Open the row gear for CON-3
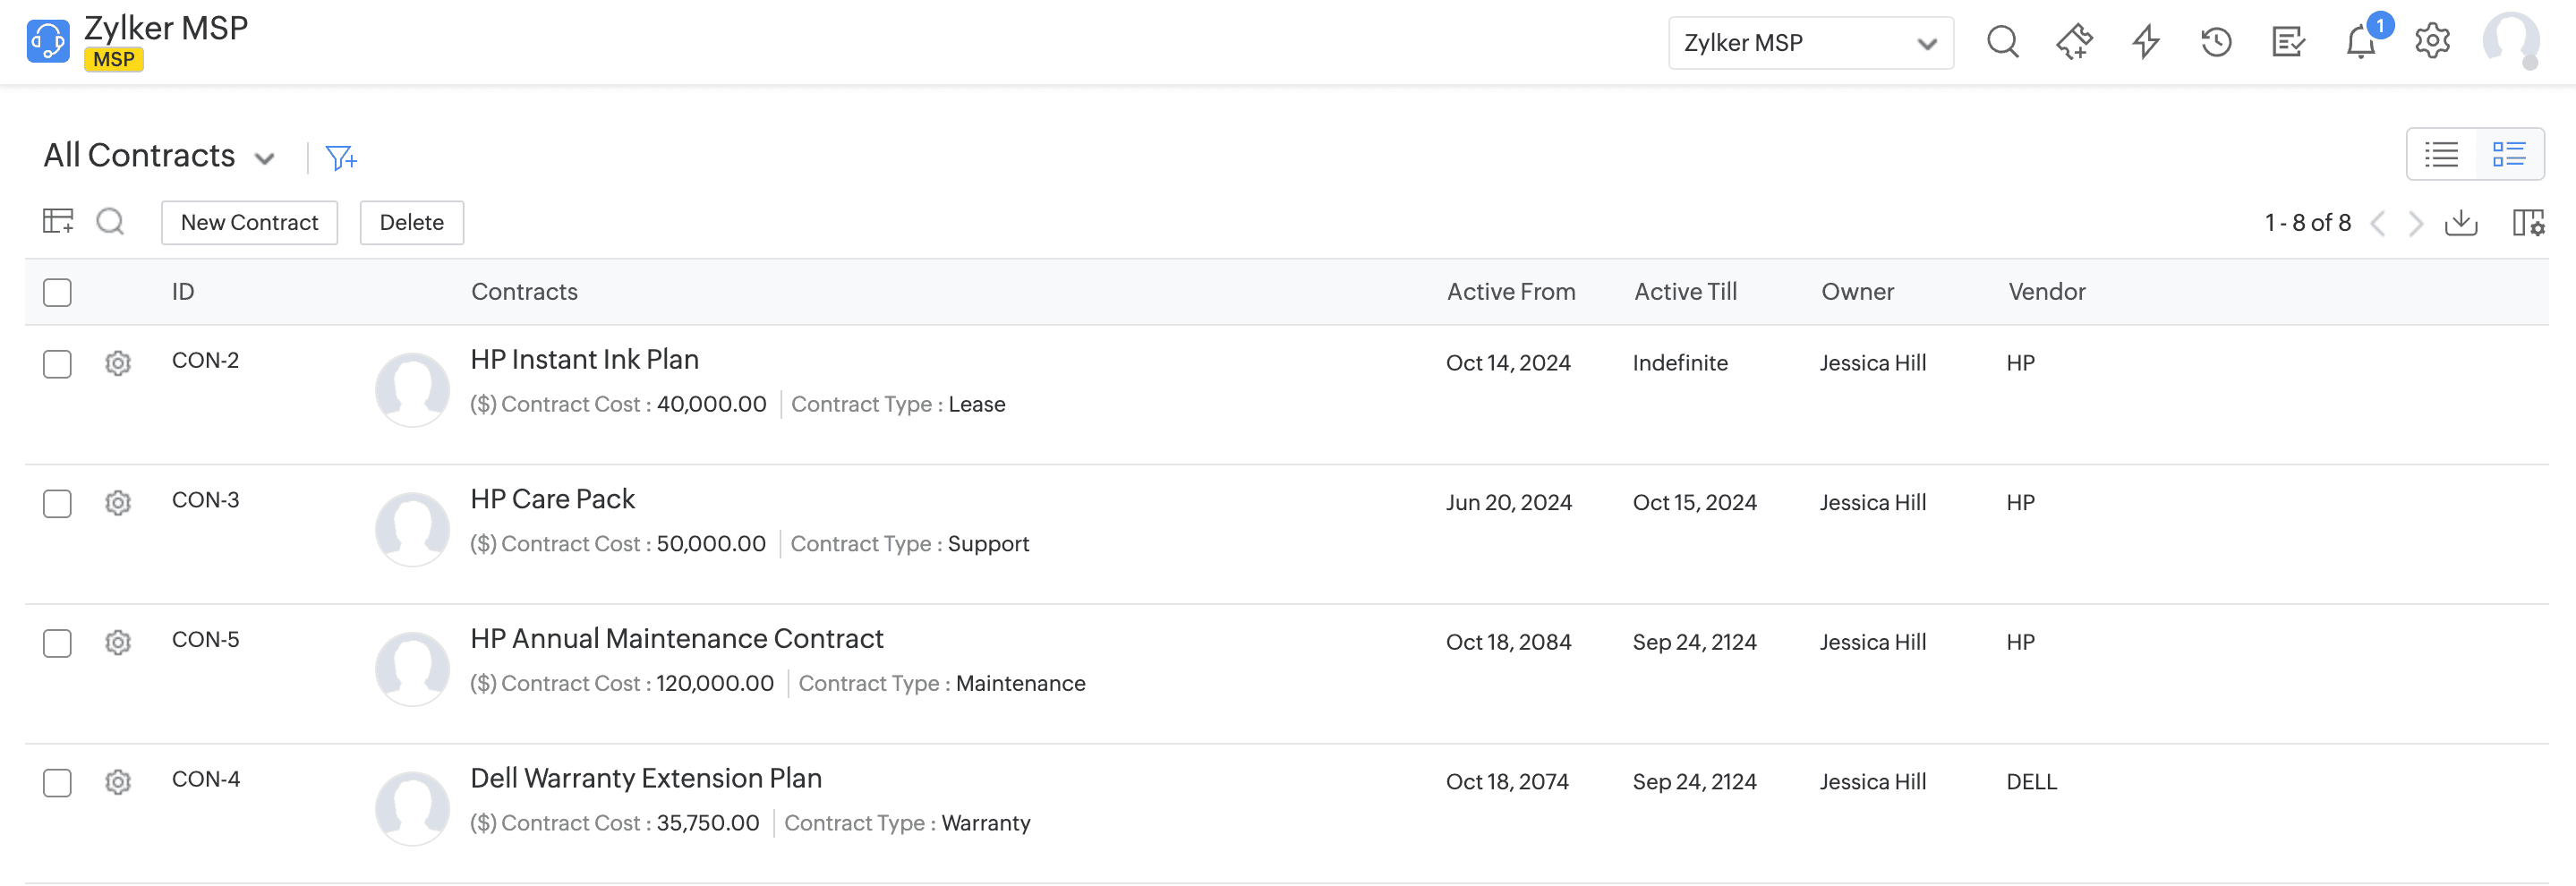Screen dimensions: 2576x886 (x=118, y=502)
